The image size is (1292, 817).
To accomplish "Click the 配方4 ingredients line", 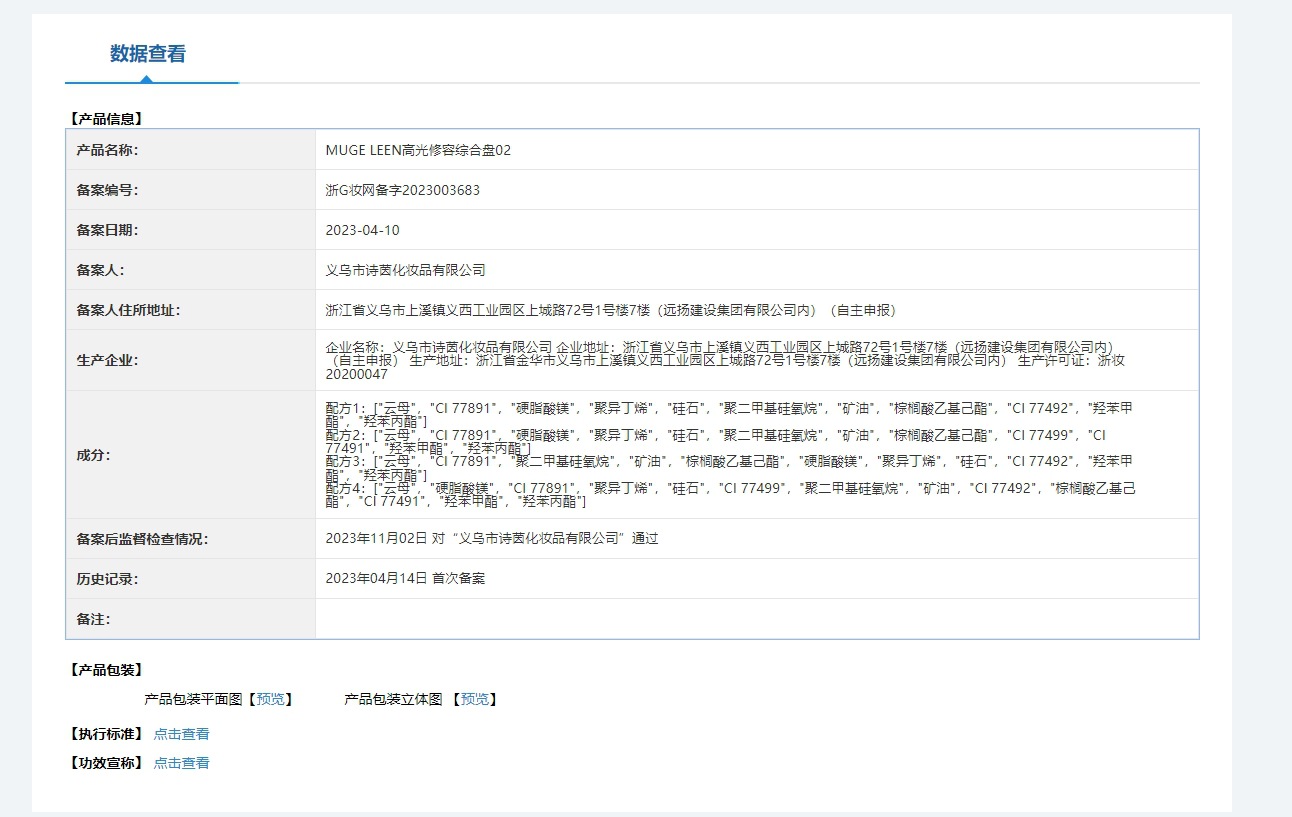I will coord(731,495).
